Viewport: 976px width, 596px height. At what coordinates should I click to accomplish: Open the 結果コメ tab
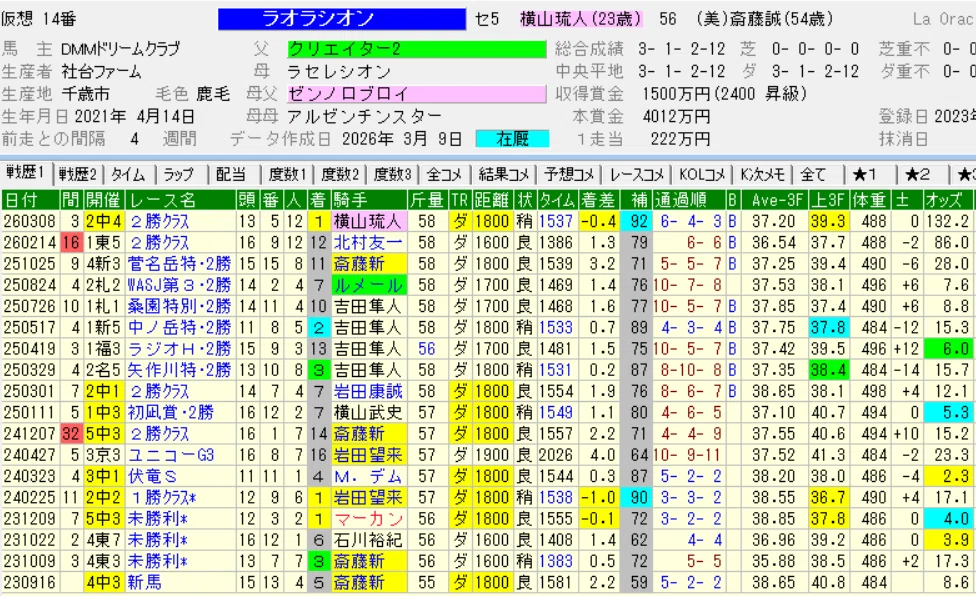(x=504, y=175)
